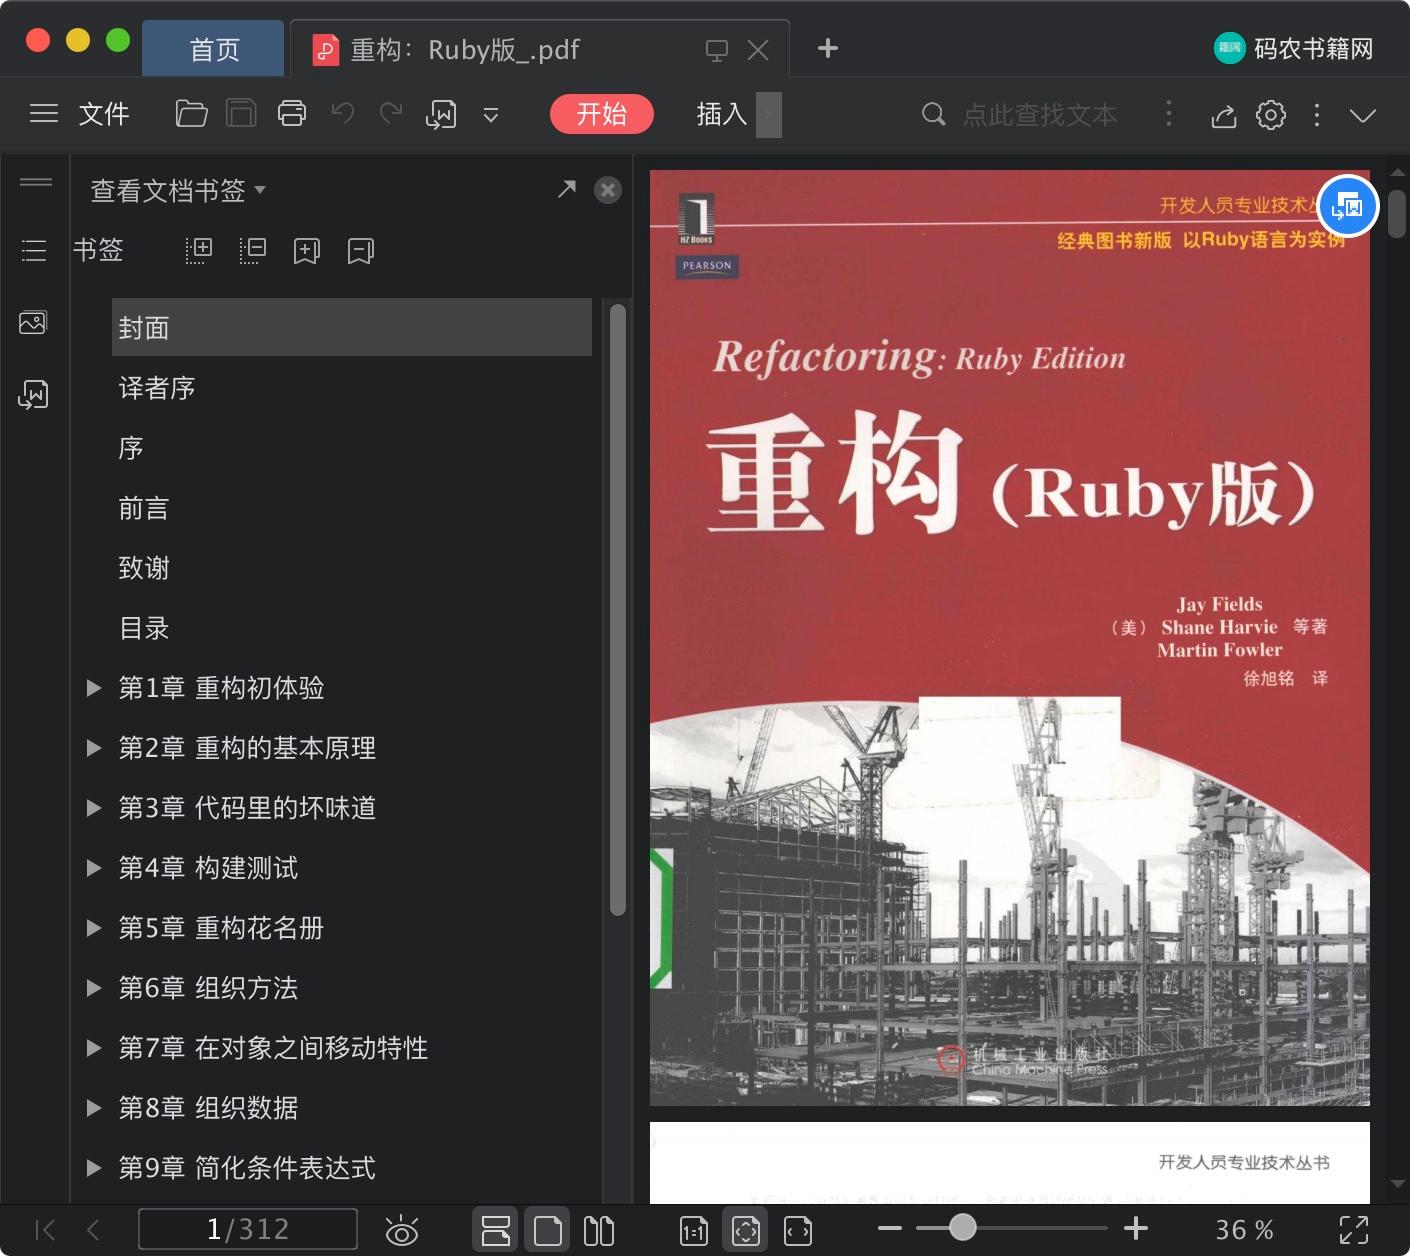Screen dimensions: 1410x1256
Task: Close the 重构：Ruby版_.pdf tab
Action: [x=758, y=50]
